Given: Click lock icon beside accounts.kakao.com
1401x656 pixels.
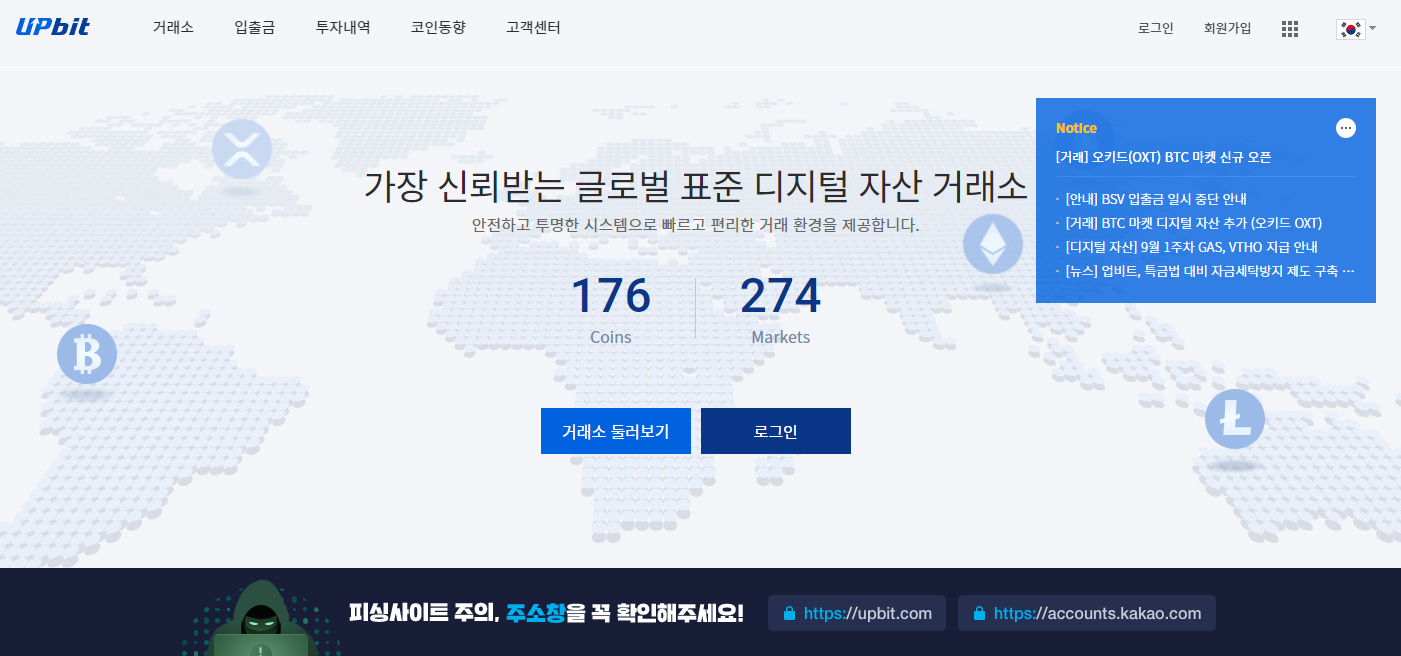Looking at the screenshot, I should pos(978,614).
